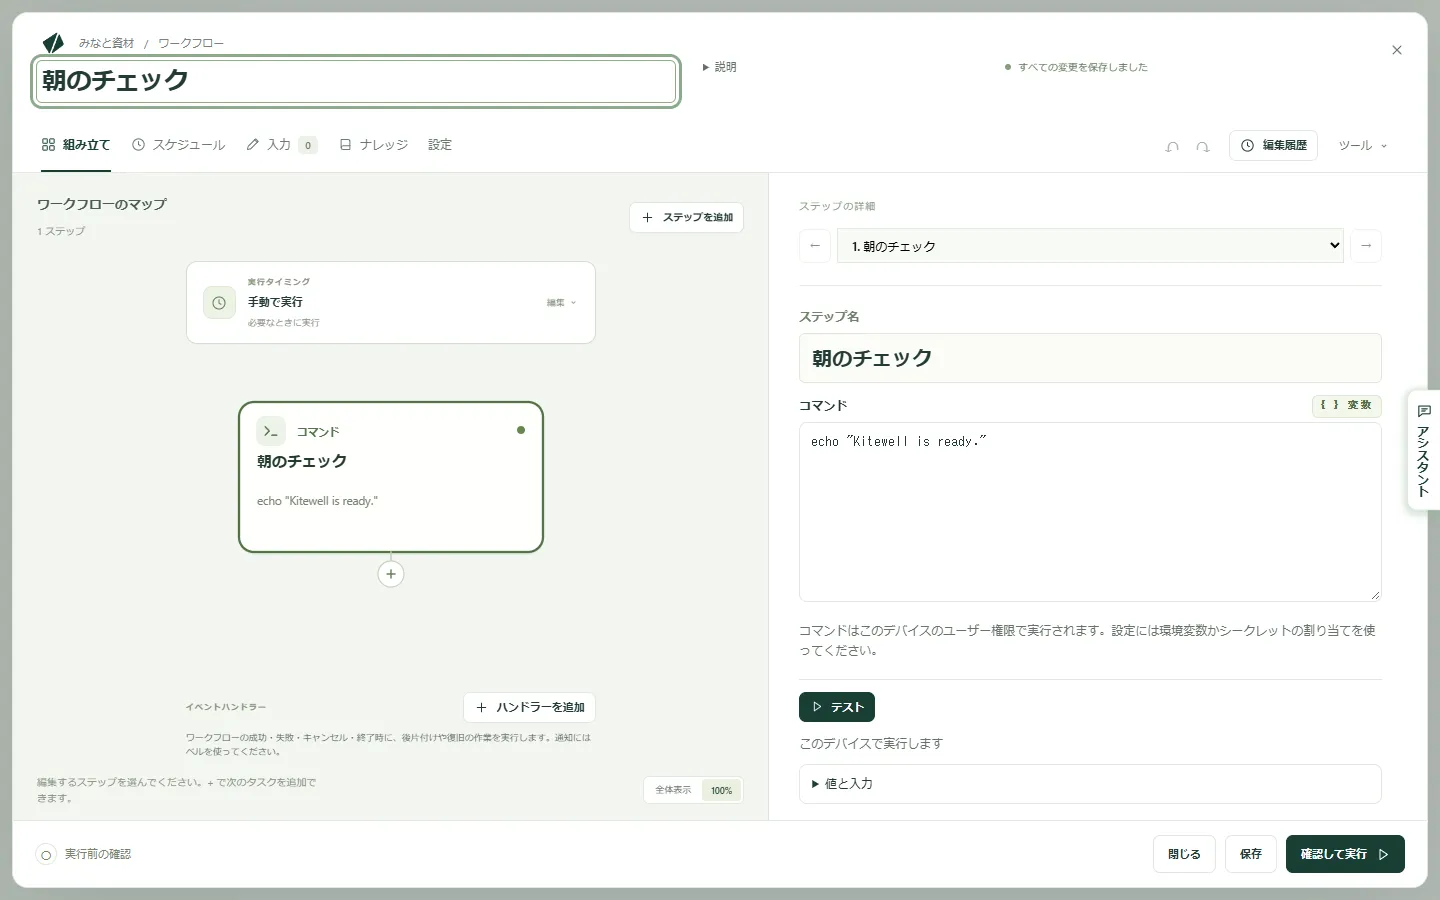
Task: Click the 100% zoom level button
Action: 721,790
